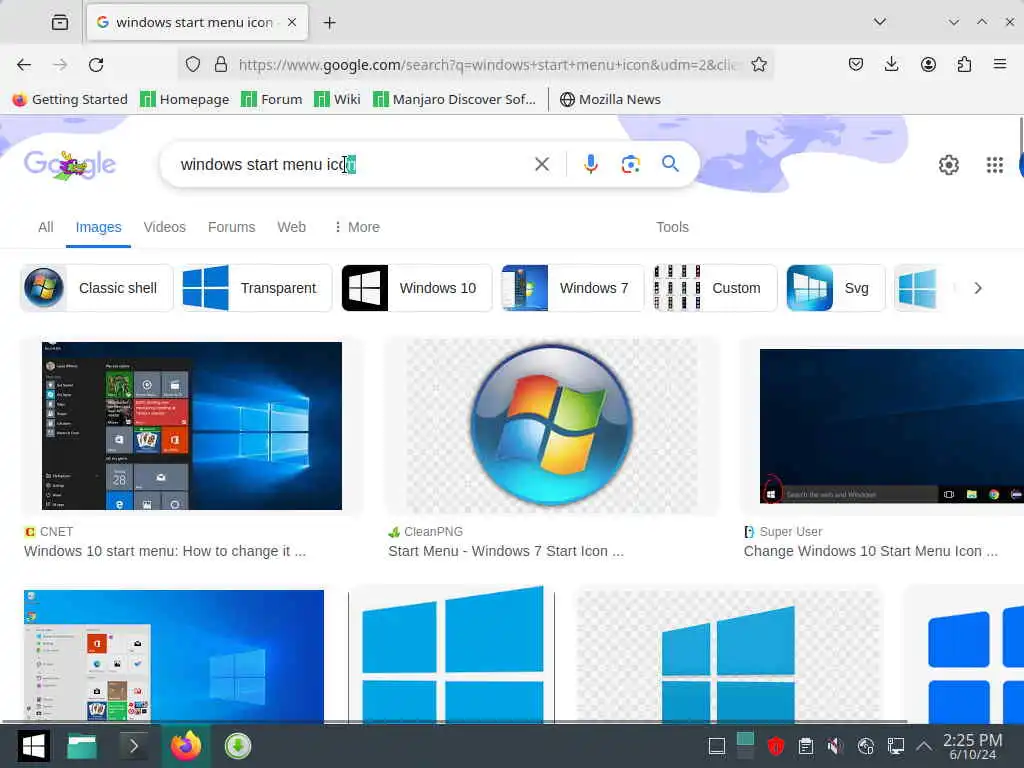Viewport: 1024px width, 768px height.
Task: Open the Firefox downloads panel
Action: (891, 64)
